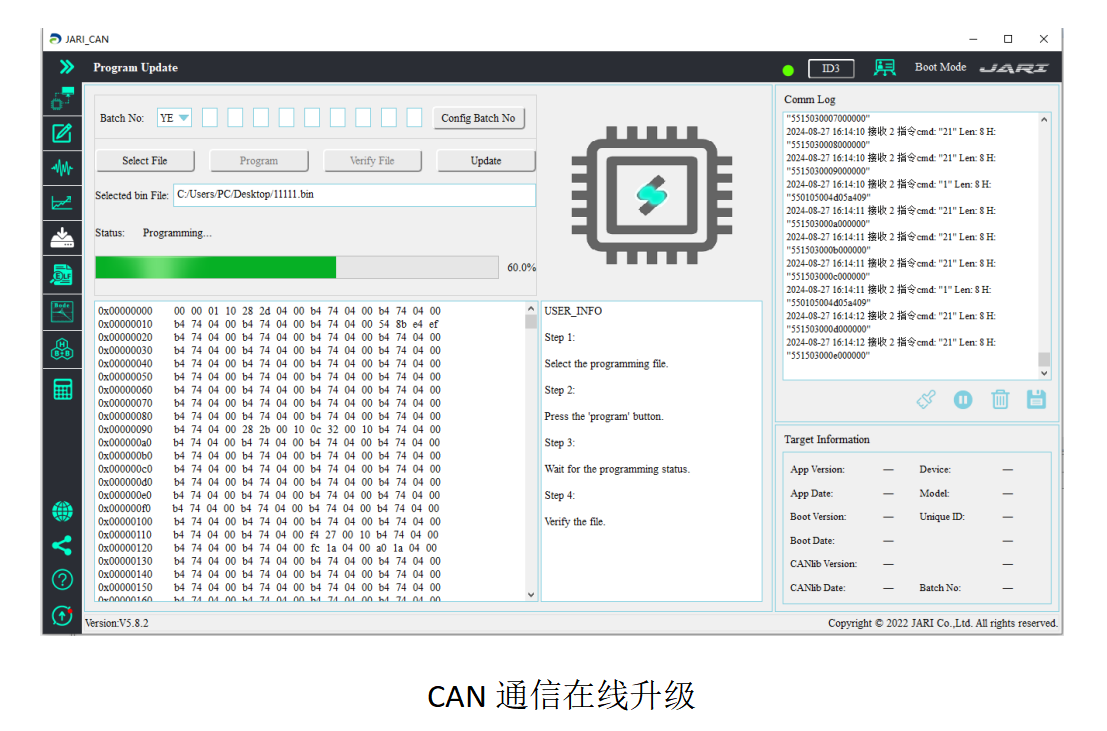The width and height of the screenshot is (1107, 731).
Task: Save the Comm Log with the disk icon
Action: coord(1036,399)
